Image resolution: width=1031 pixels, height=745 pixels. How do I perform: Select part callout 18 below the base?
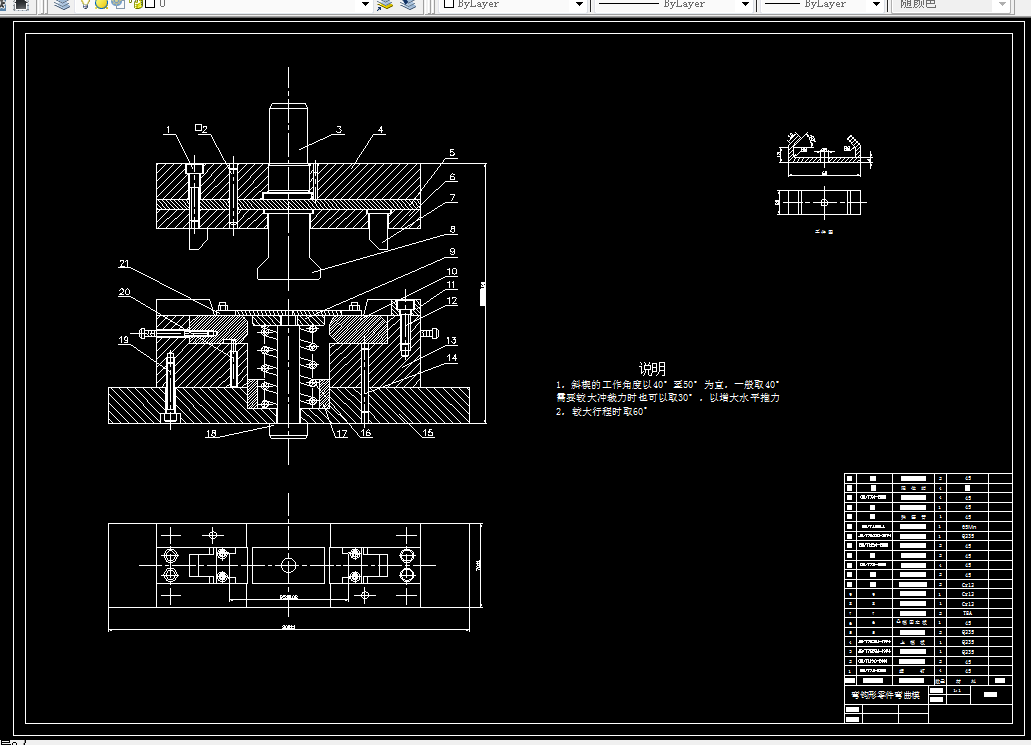211,433
